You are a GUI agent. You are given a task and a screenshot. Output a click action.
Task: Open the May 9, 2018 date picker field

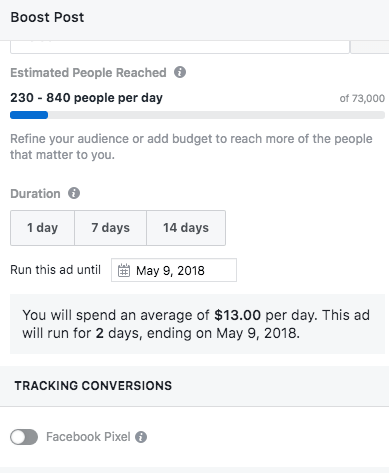coord(174,270)
